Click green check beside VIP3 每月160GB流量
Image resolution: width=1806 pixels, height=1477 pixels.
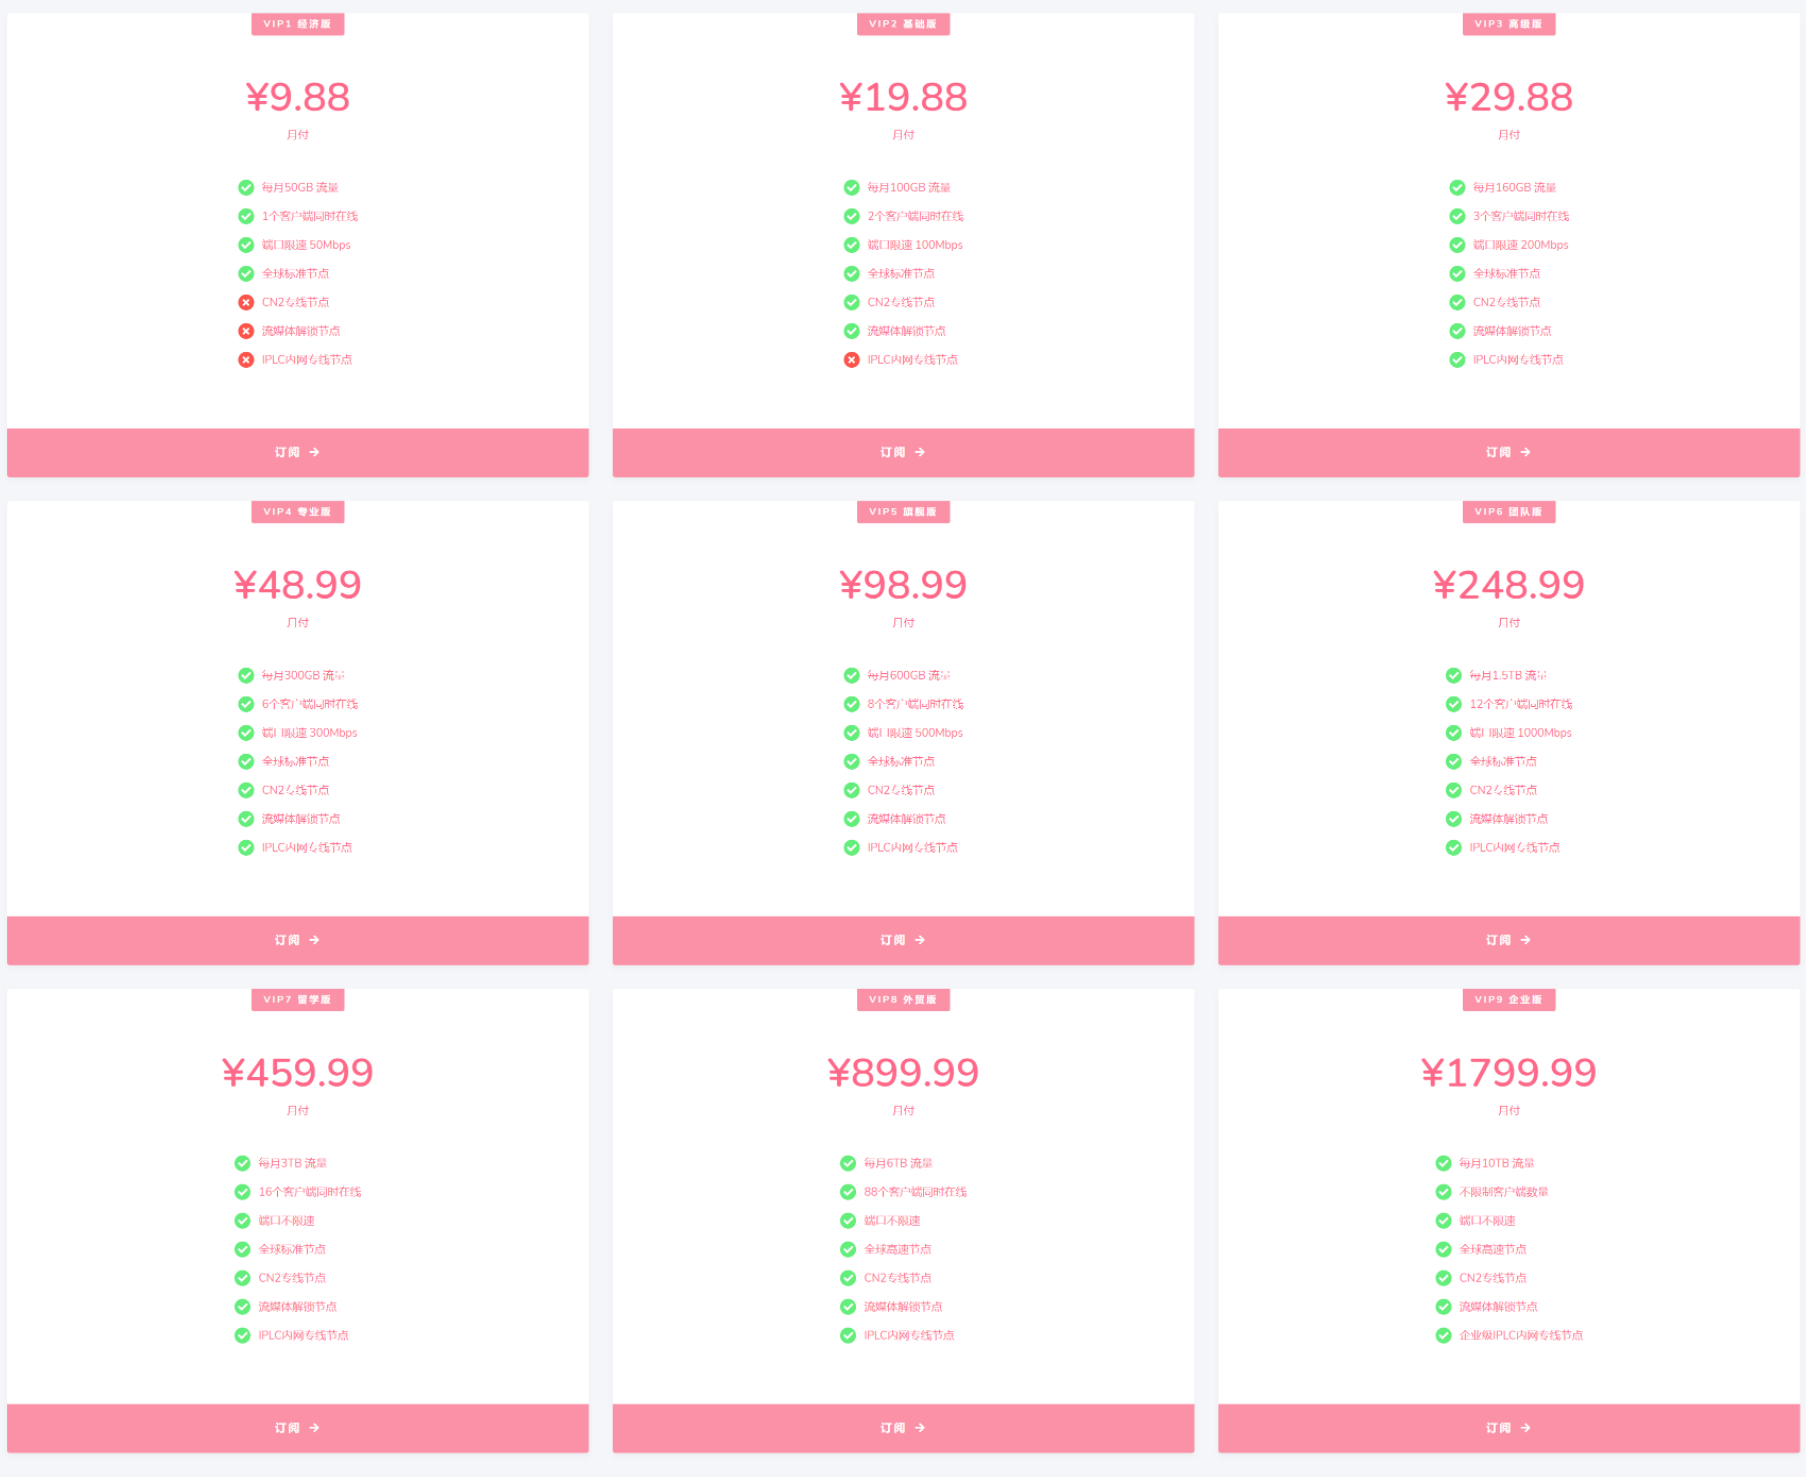click(1457, 188)
